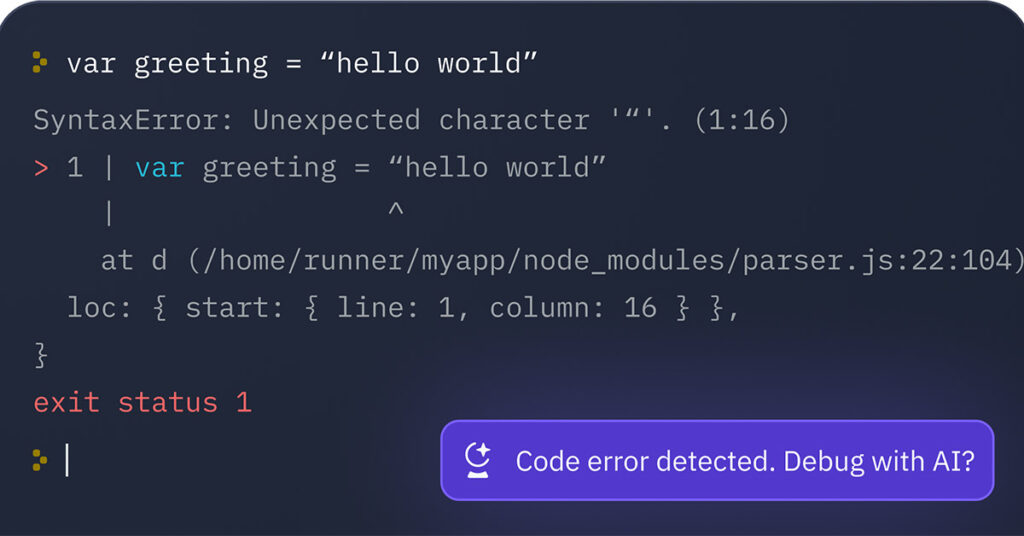The height and width of the screenshot is (536, 1024).
Task: Click the (1:16) position in the error message
Action: pyautogui.click(x=740, y=120)
